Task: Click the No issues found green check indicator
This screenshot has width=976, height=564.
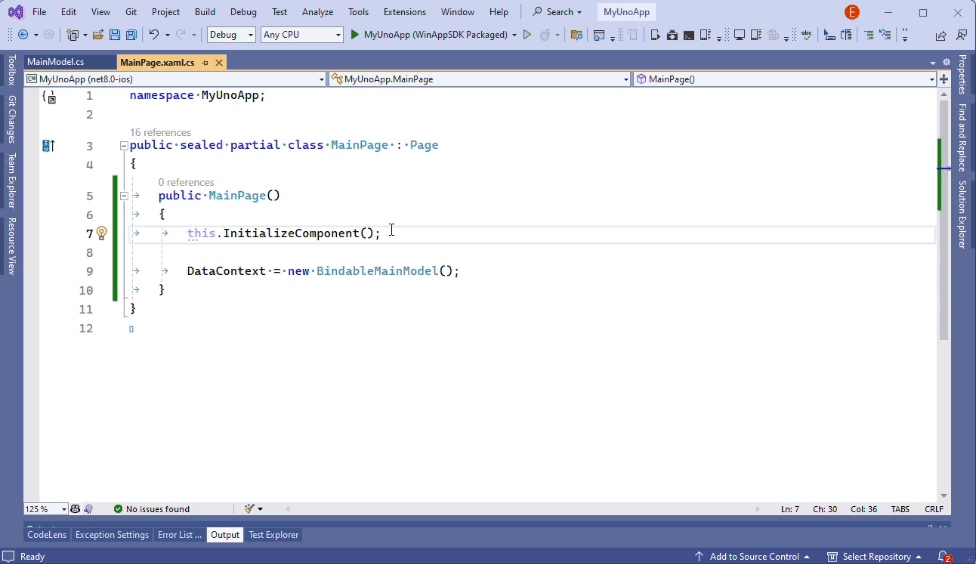Action: tap(151, 509)
